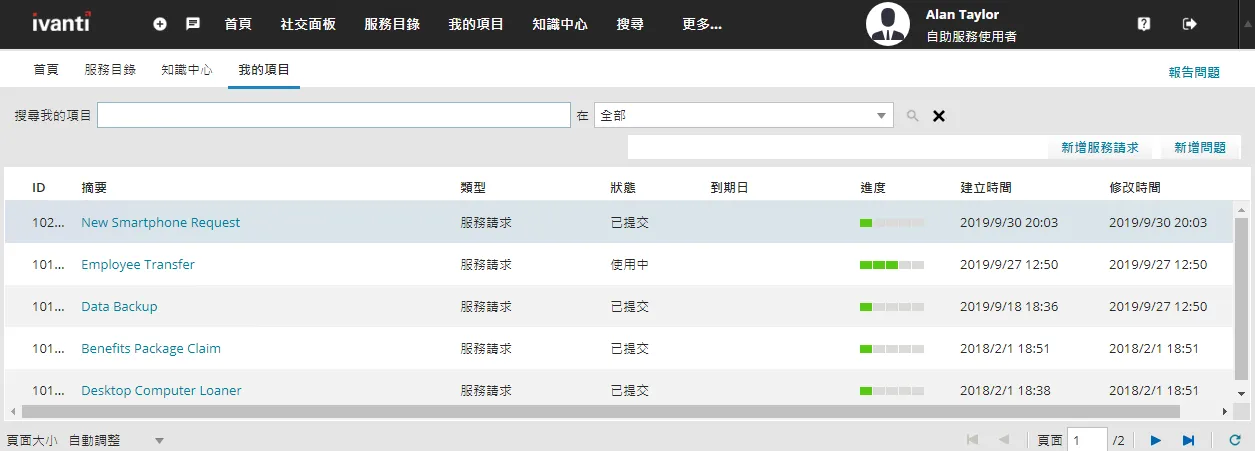Screen dimensions: 1255x451
Task: Open New Smartphone Request link
Action: 160,223
